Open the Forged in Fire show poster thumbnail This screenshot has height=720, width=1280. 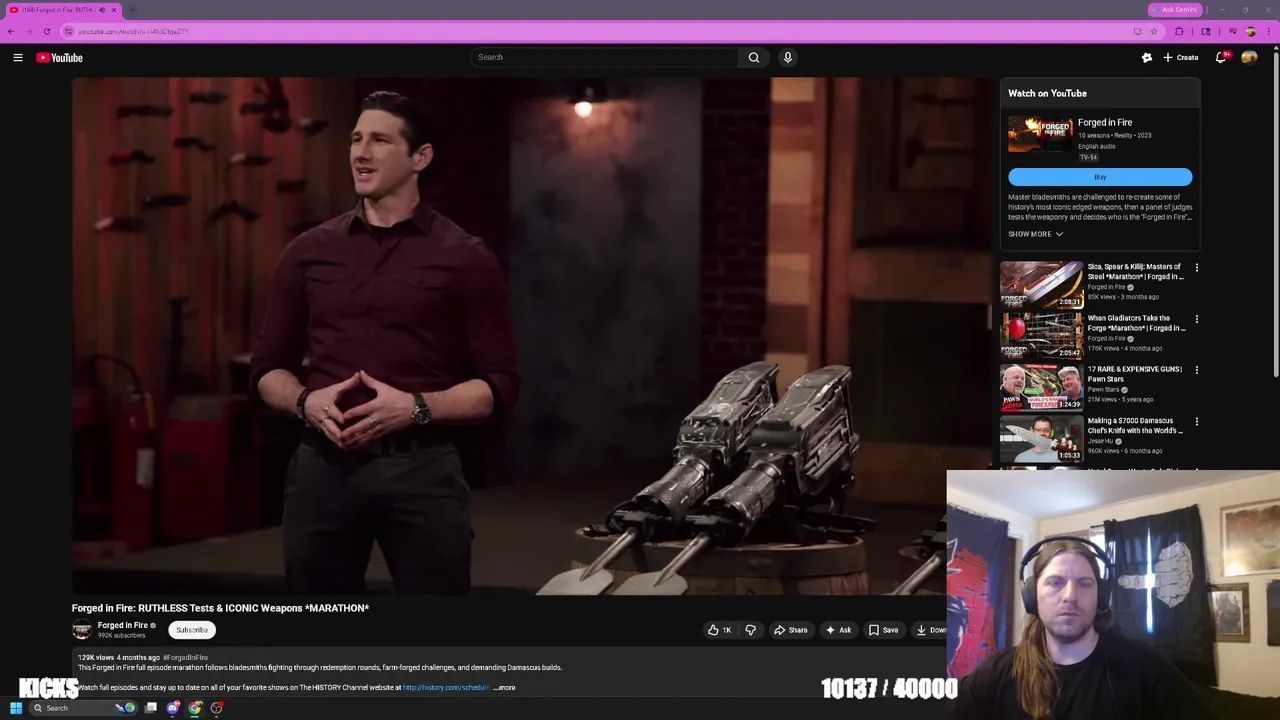[1040, 134]
